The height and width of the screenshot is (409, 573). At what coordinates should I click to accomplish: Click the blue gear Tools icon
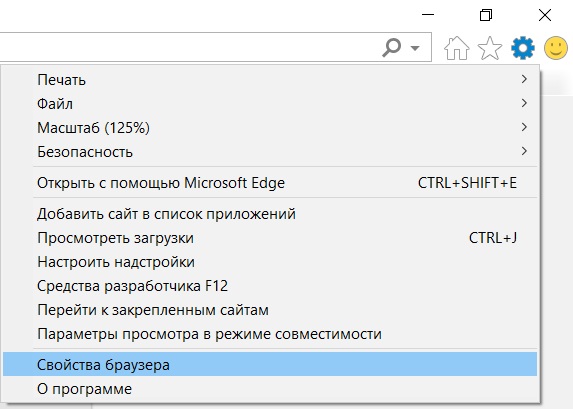point(523,48)
